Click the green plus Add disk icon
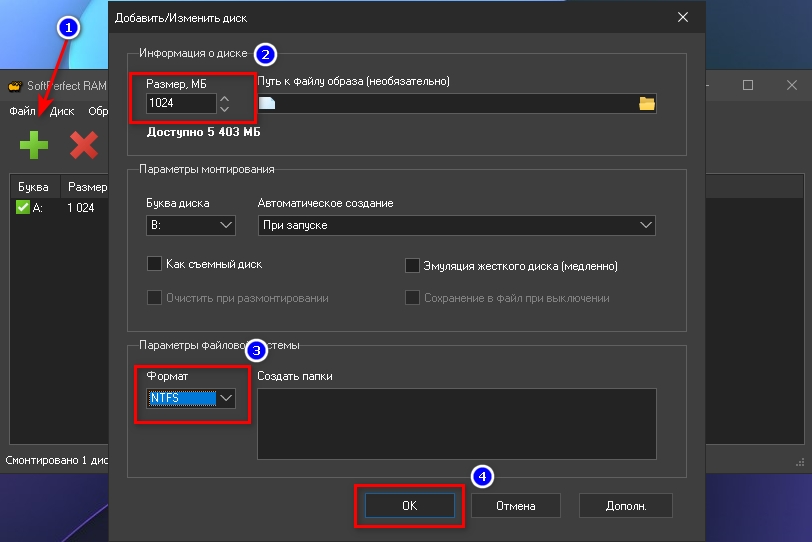The image size is (812, 542). coord(33,145)
